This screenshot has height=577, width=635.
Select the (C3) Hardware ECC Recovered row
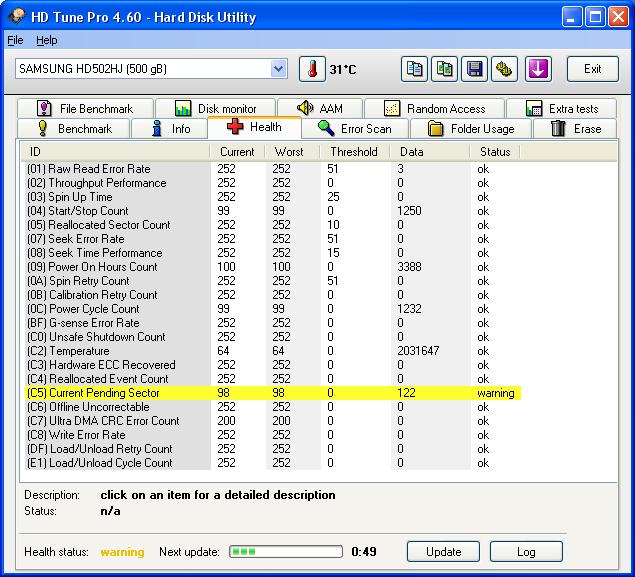click(274, 365)
